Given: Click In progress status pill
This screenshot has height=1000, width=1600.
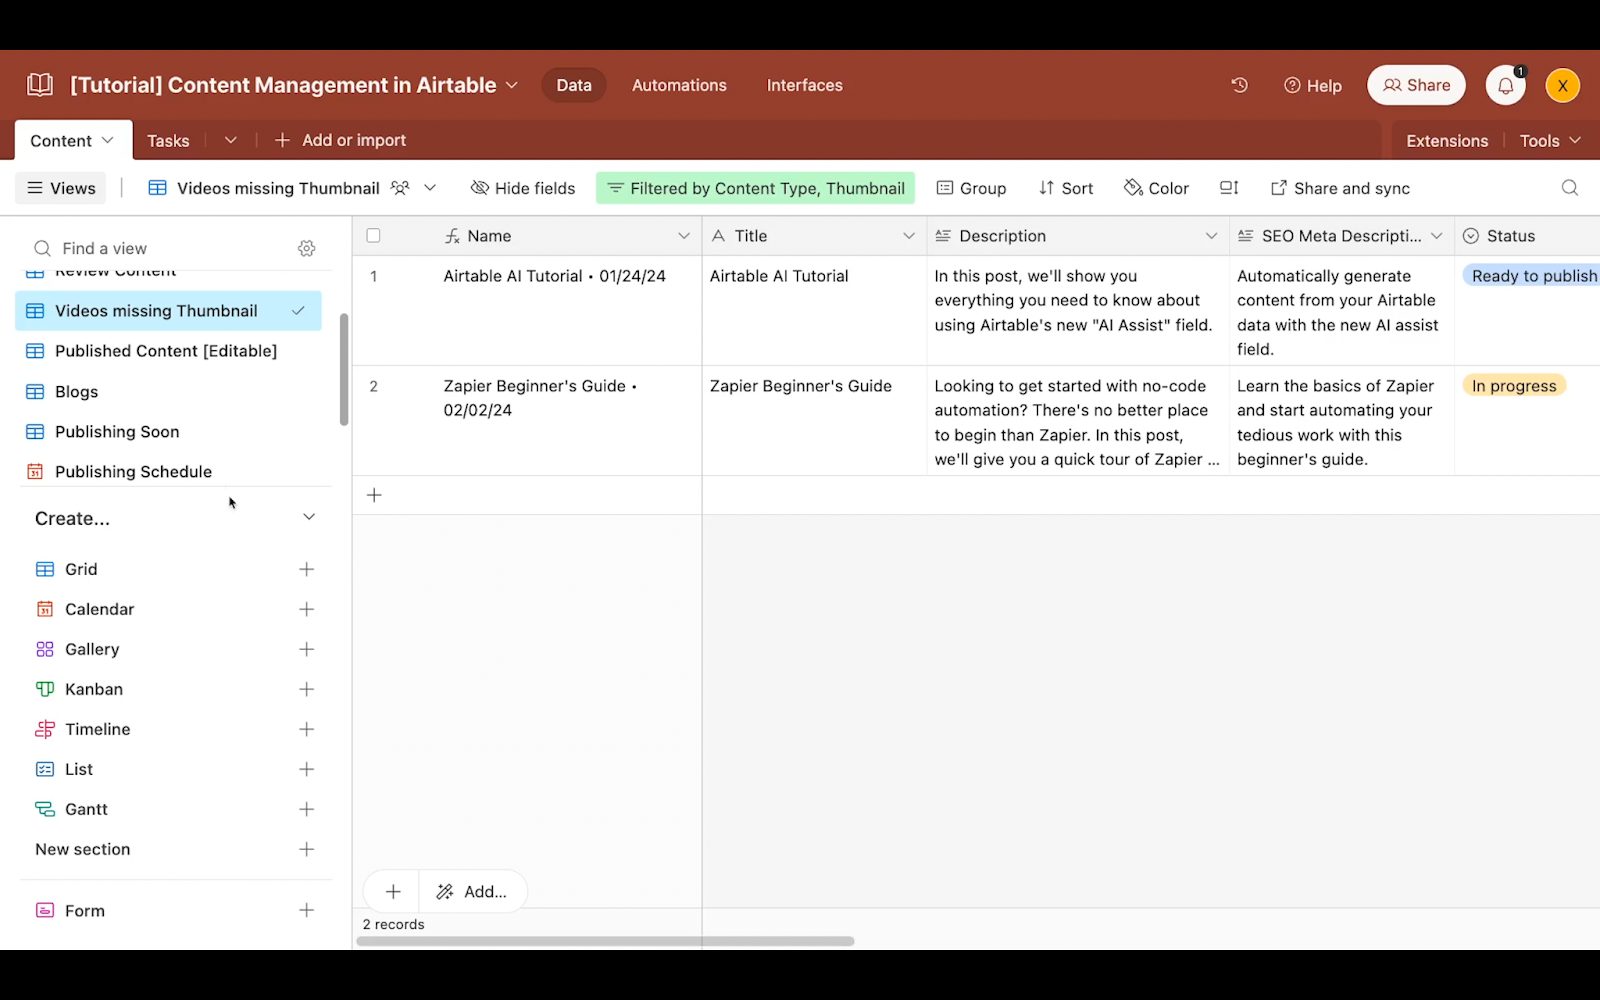Looking at the screenshot, I should 1514,386.
